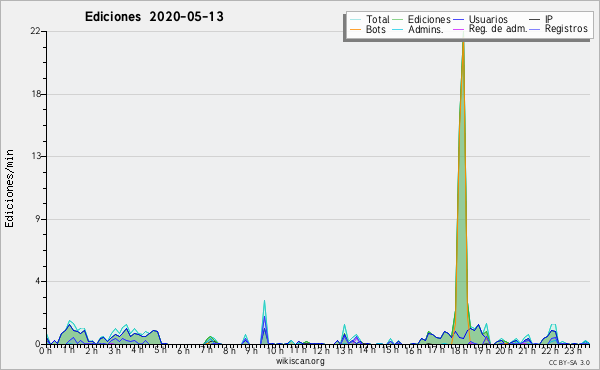Click the y-axis value 13
This screenshot has width=600, height=370.
(36, 156)
